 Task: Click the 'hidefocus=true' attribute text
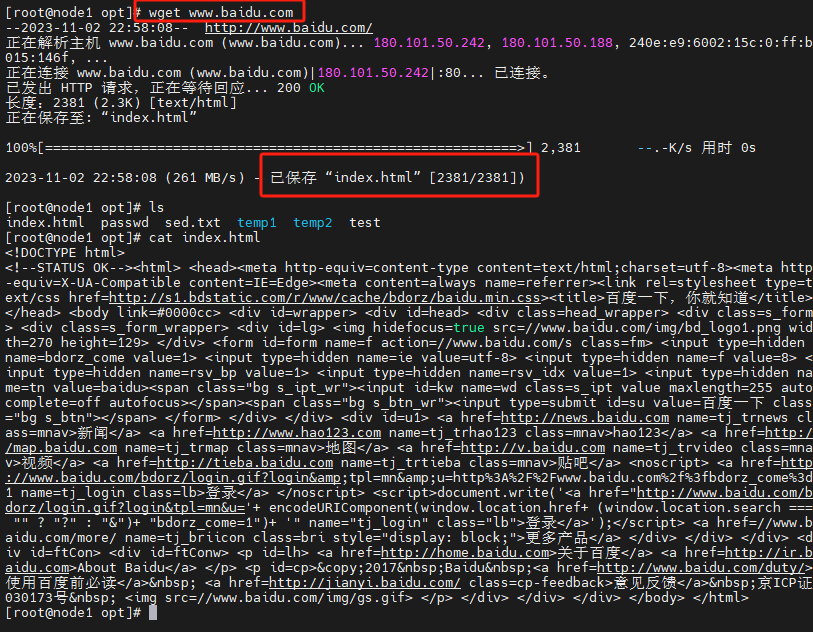coord(429,328)
